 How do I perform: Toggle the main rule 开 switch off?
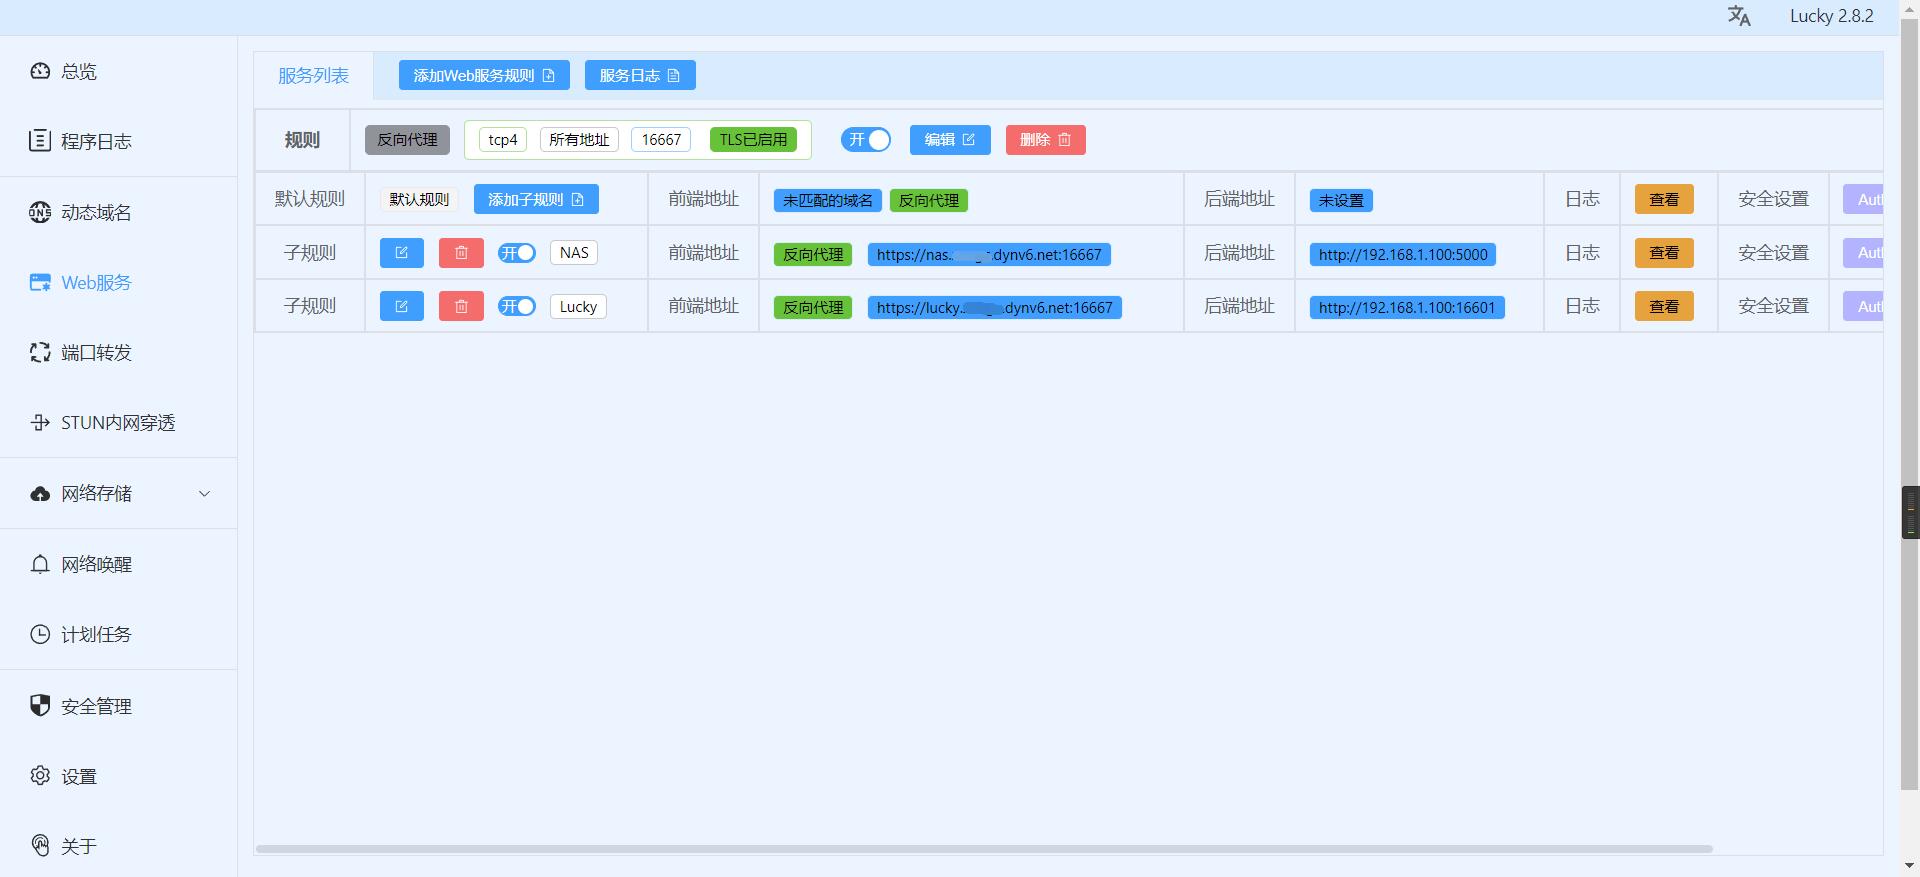866,140
